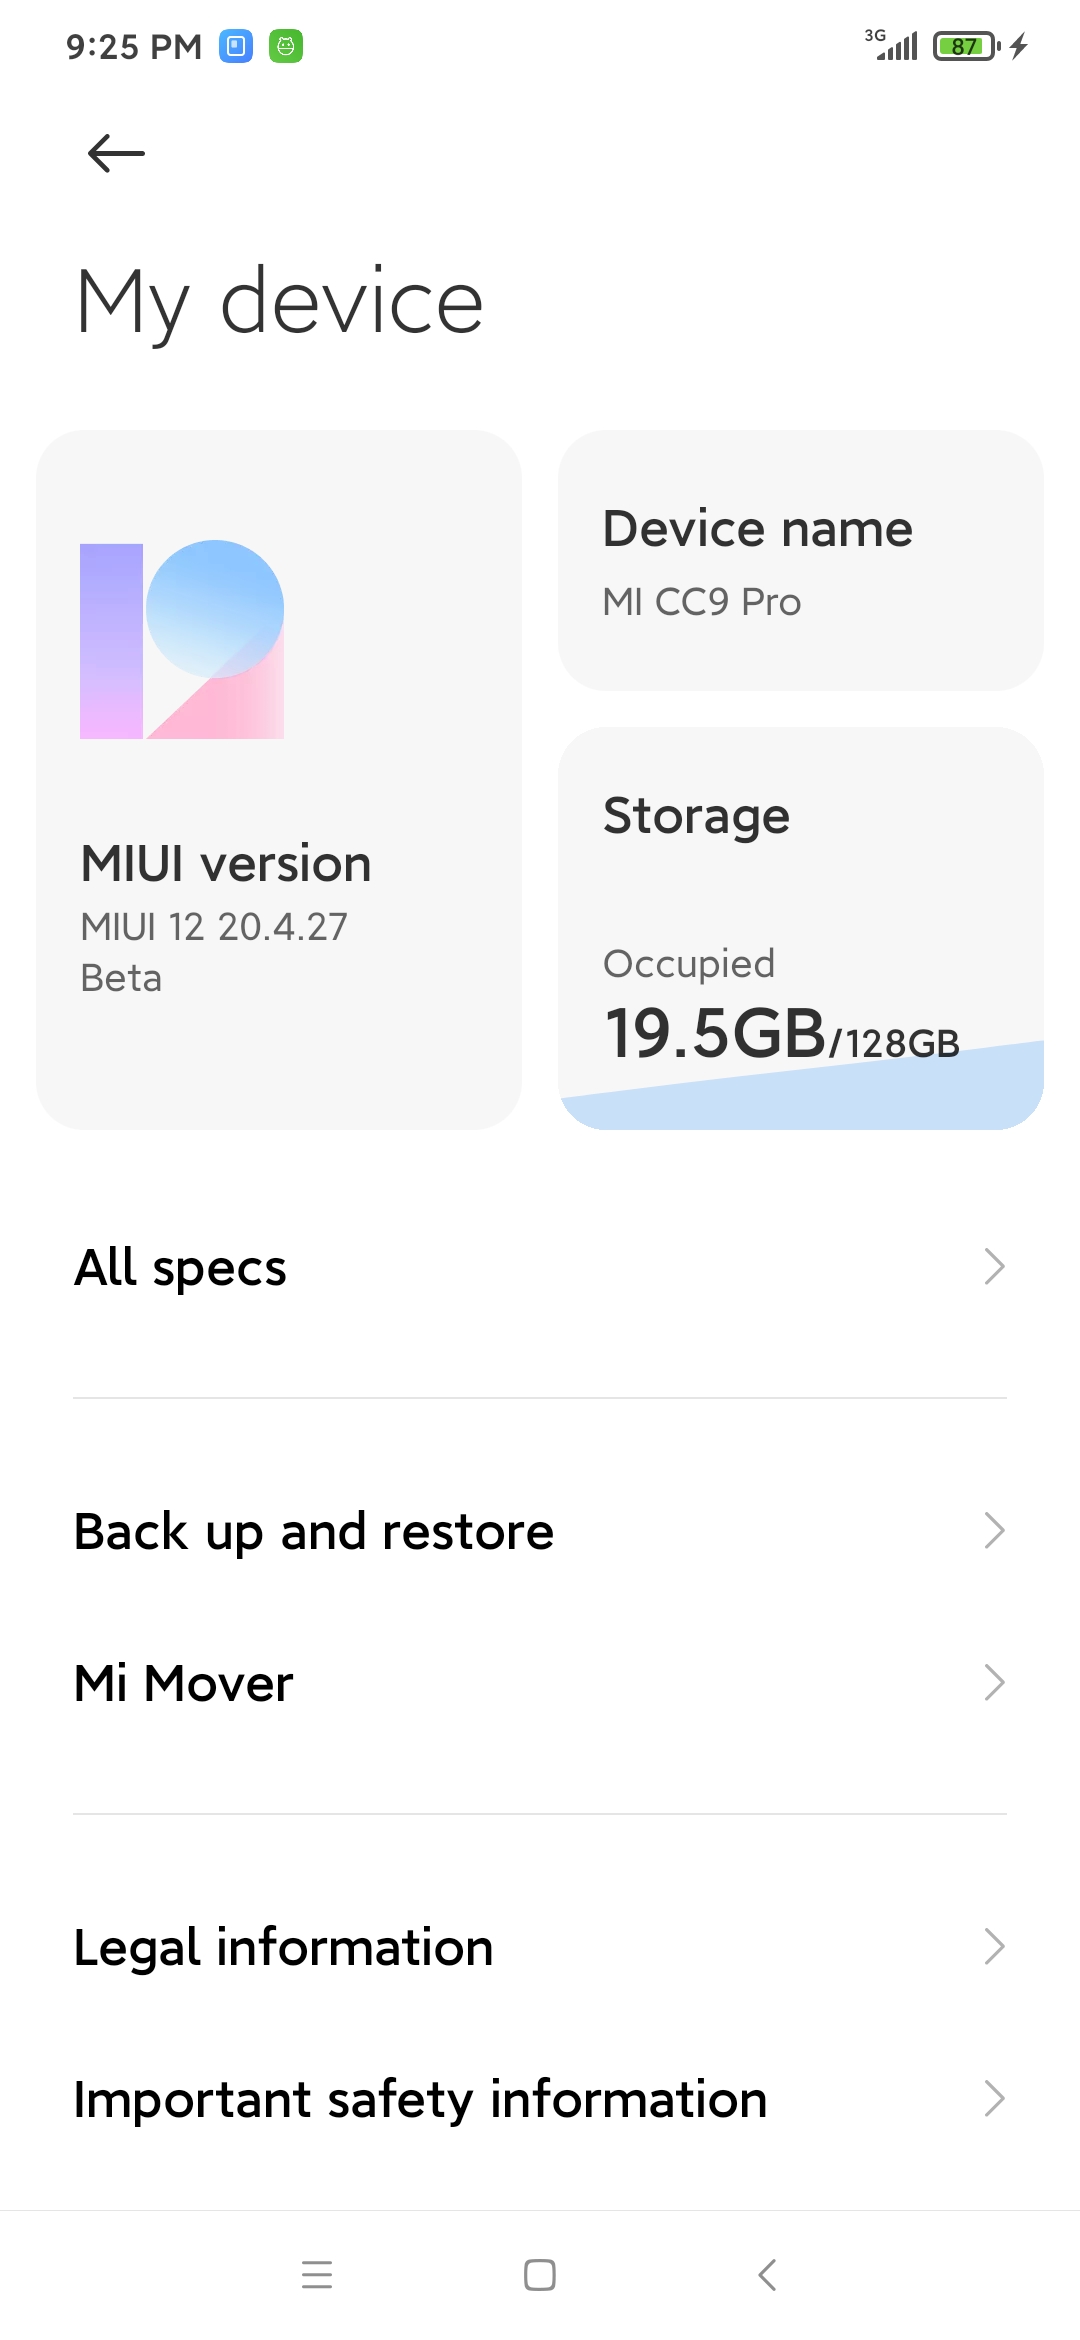
Task: Tap the MIUI 12 logo
Action: (182, 640)
